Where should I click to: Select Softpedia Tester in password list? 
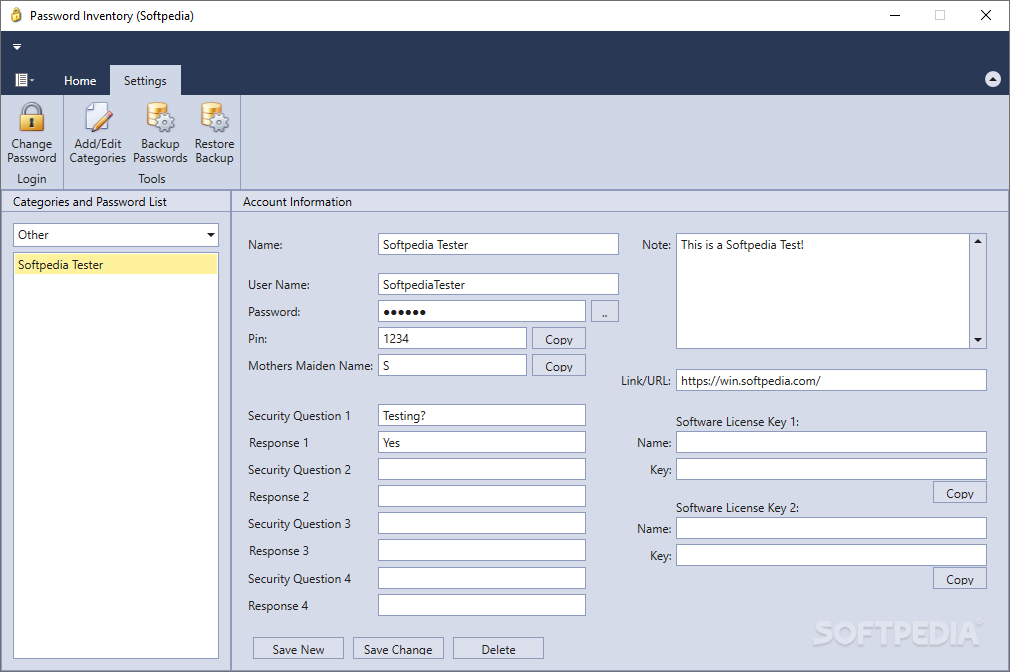tap(116, 264)
